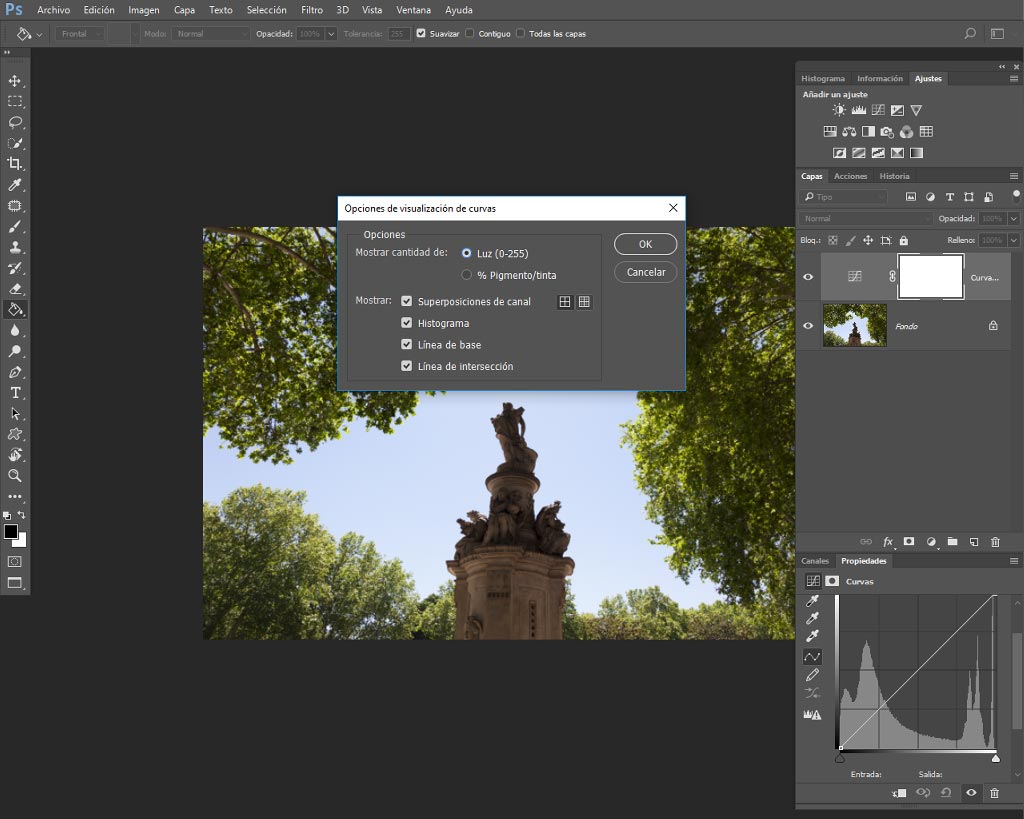Open the layer blend mode Normal dropdown
The height and width of the screenshot is (819, 1024).
[x=865, y=218]
